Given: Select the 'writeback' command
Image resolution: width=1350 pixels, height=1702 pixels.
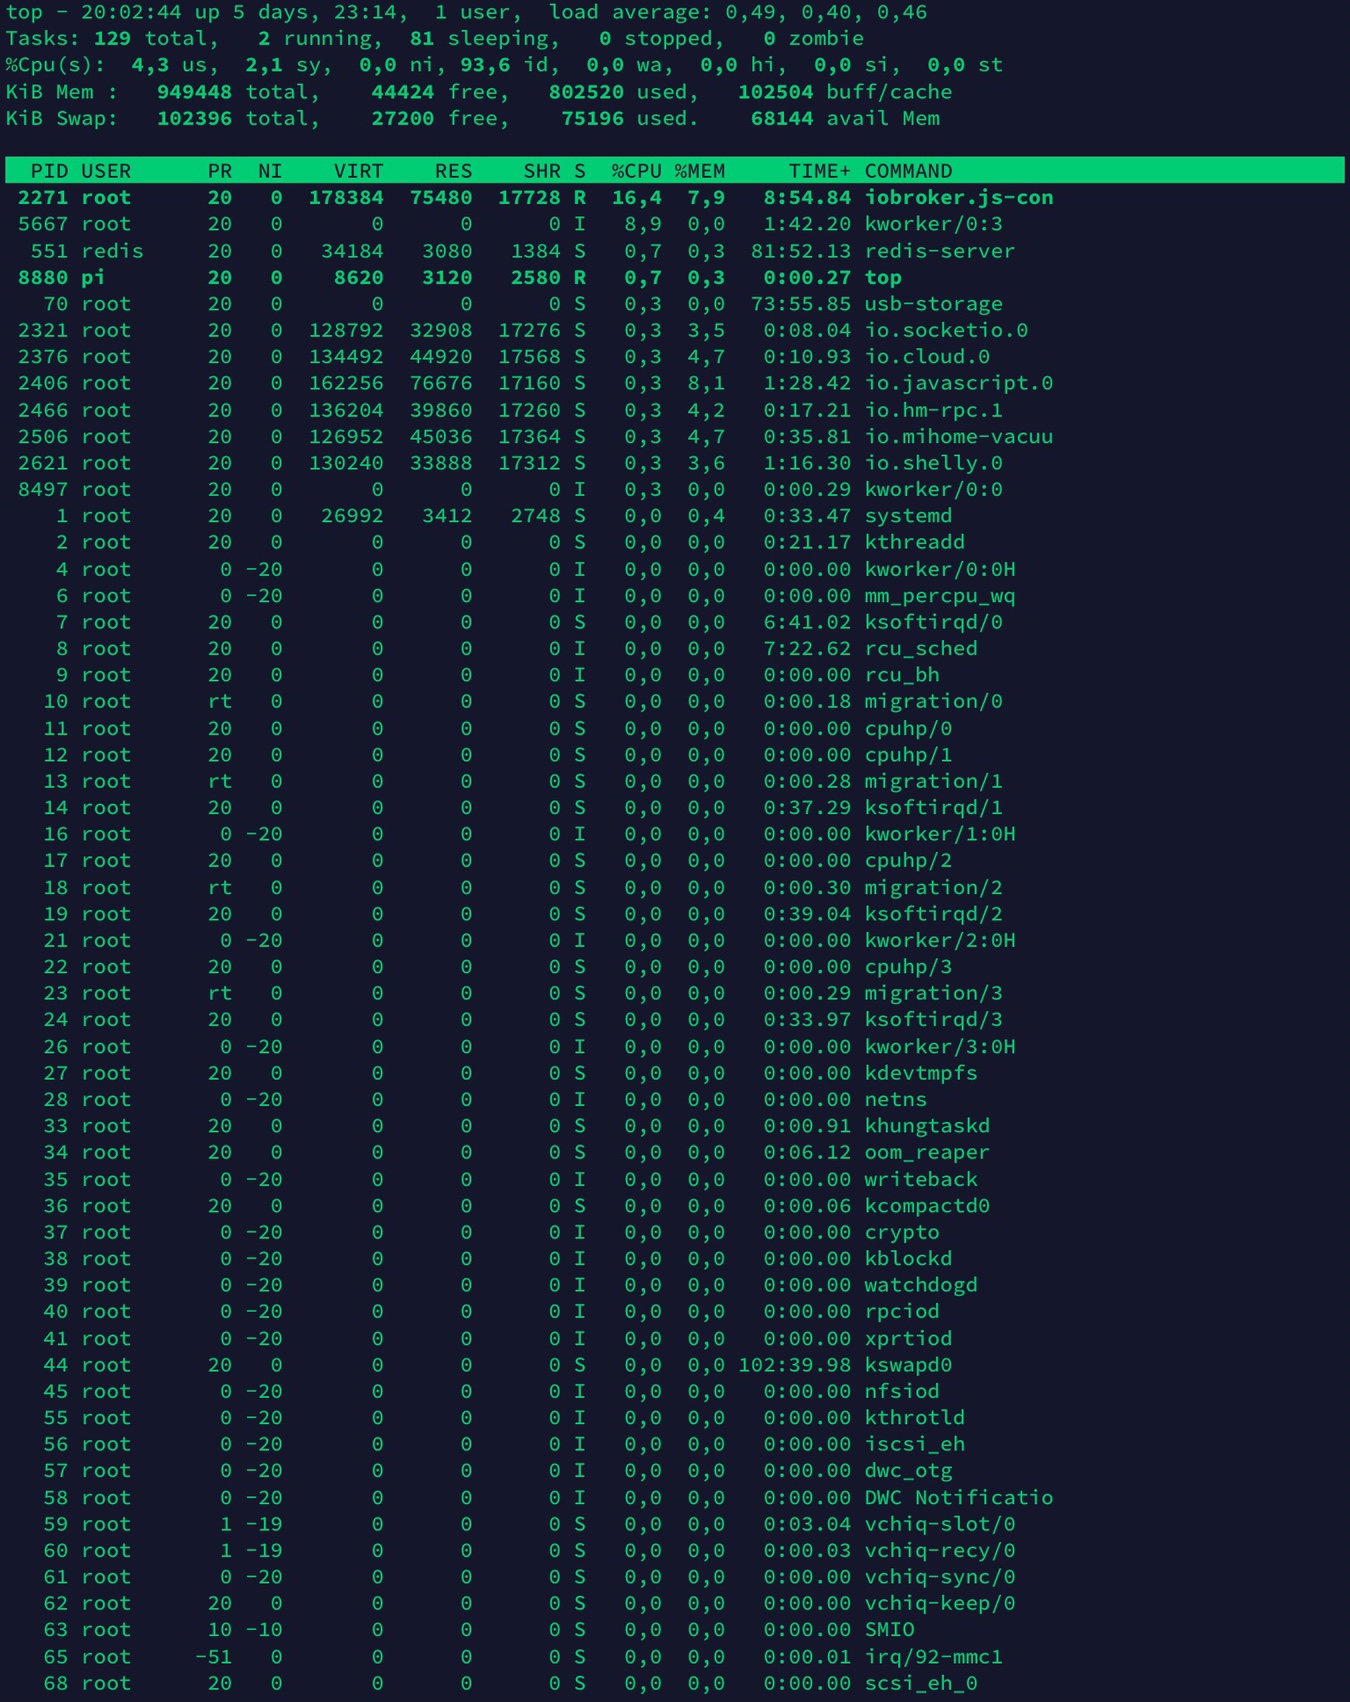Looking at the screenshot, I should (921, 1179).
